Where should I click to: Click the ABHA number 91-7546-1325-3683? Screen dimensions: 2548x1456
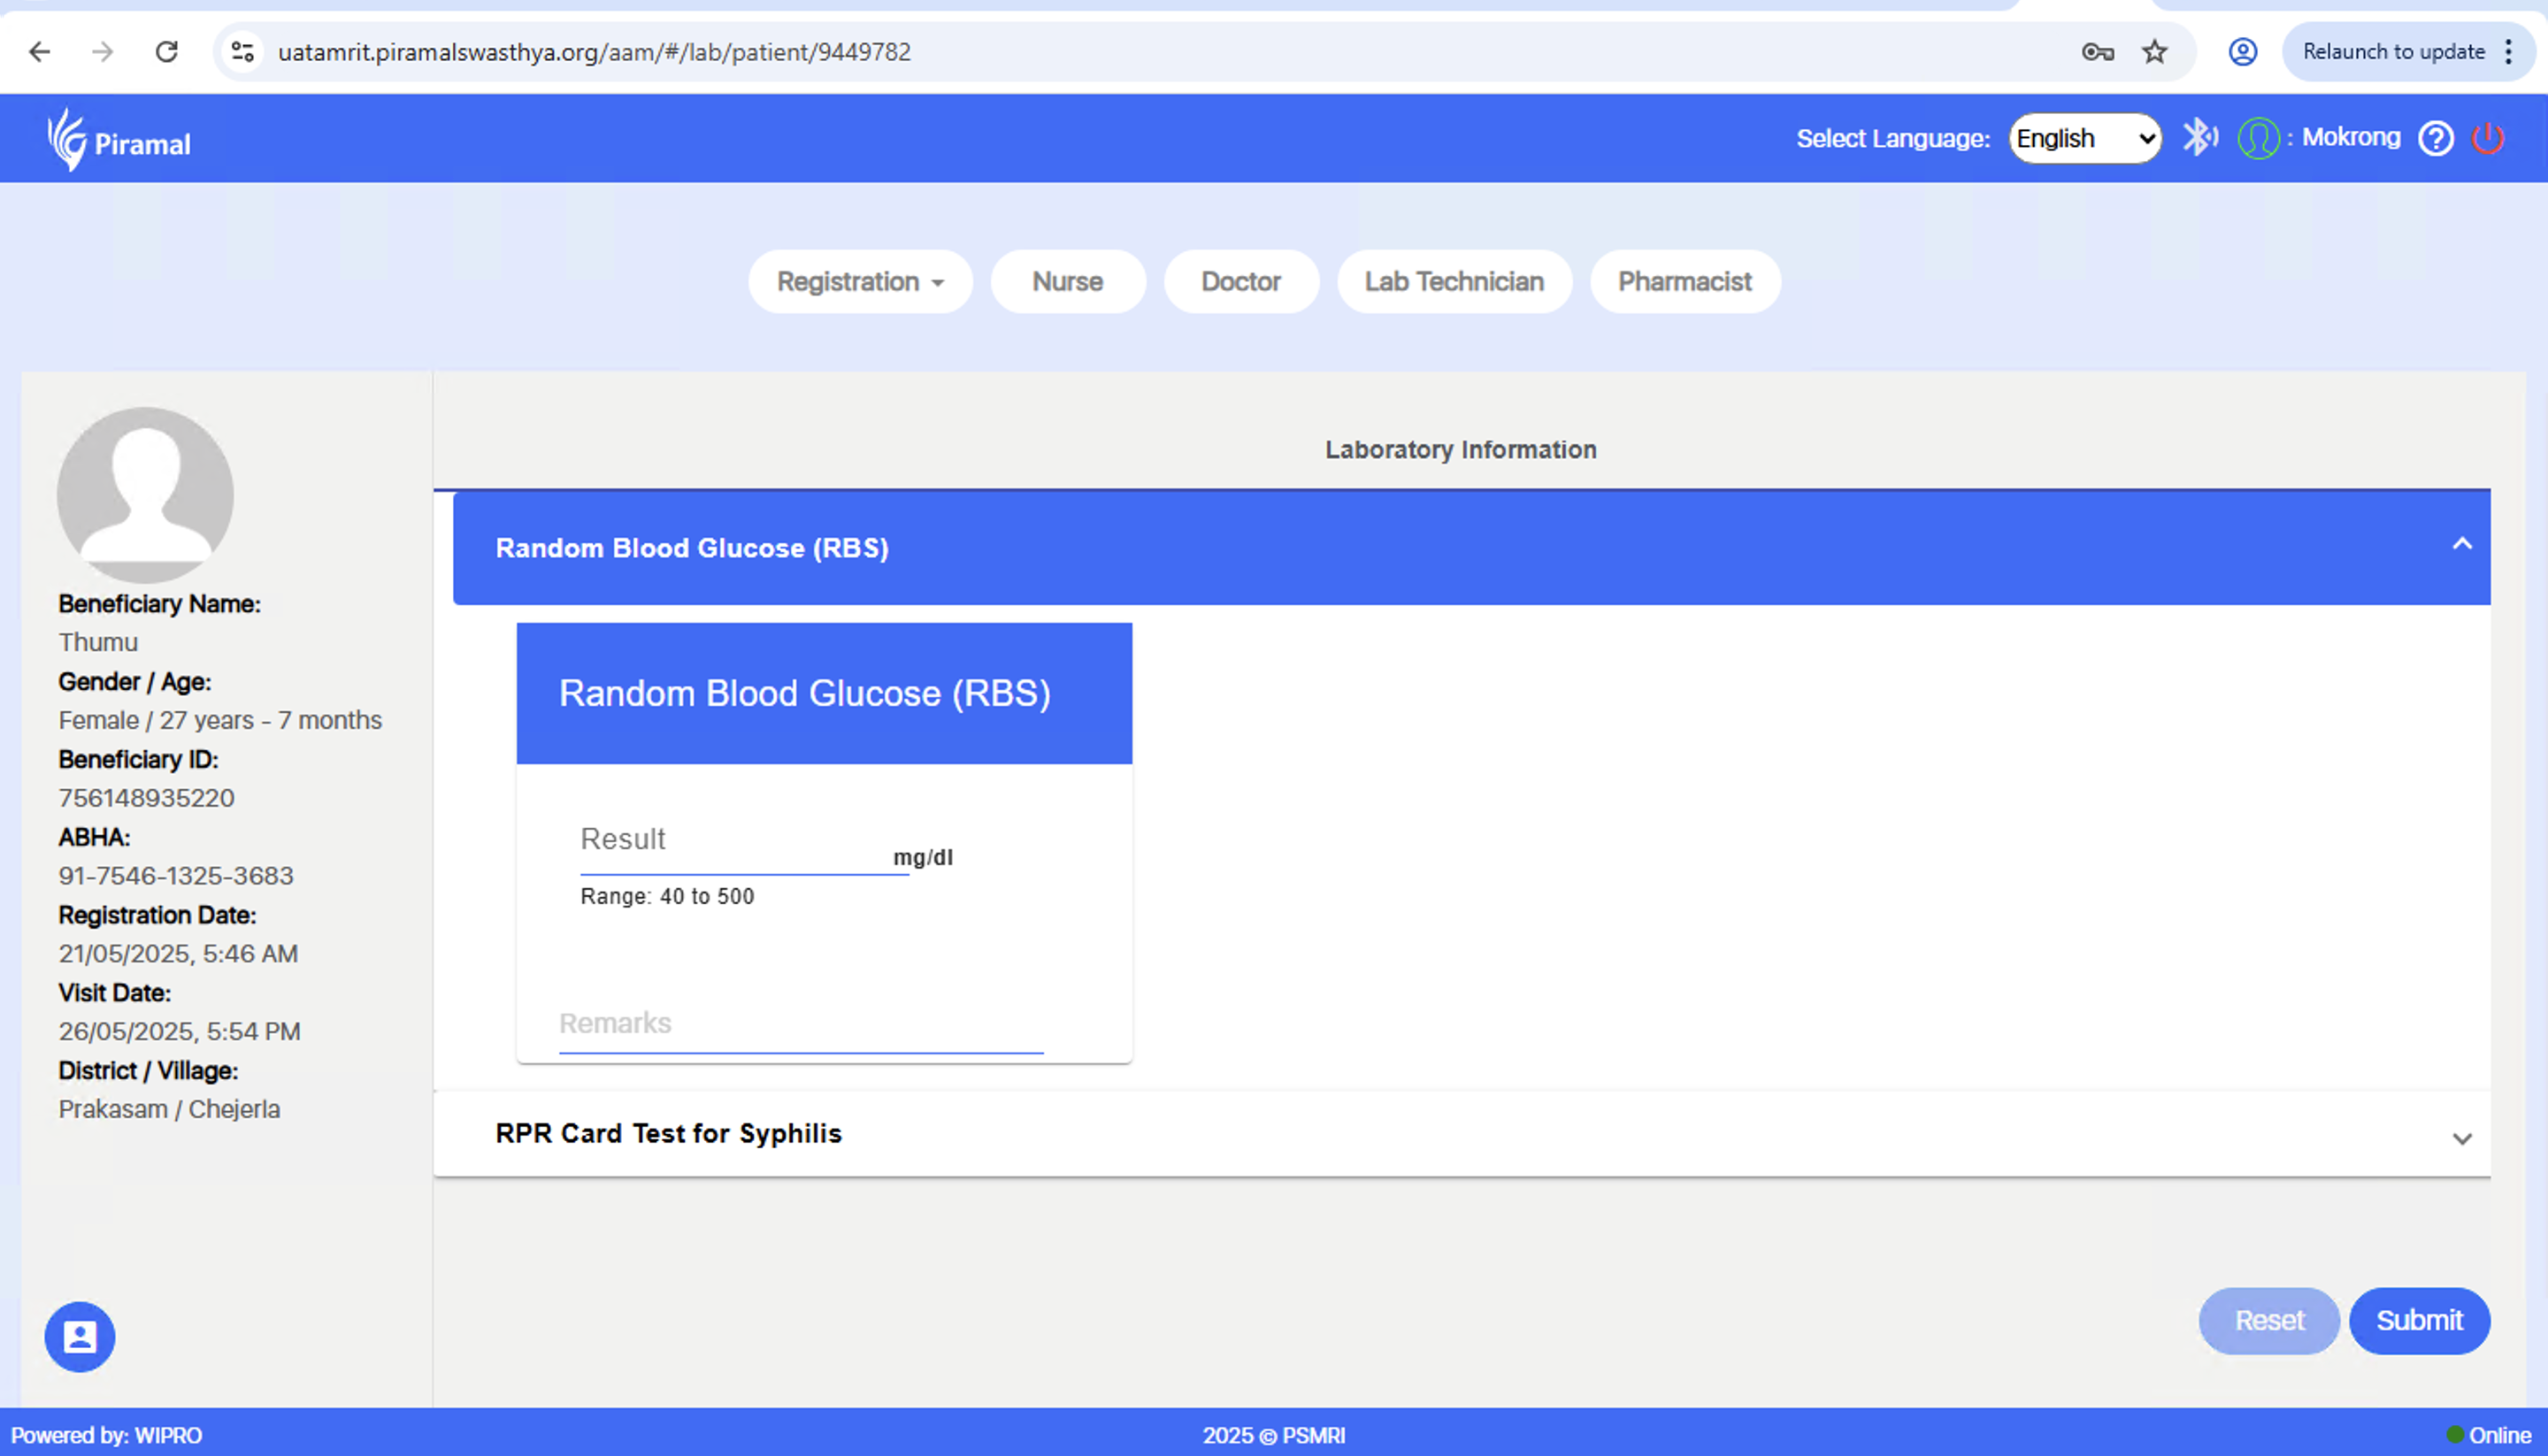coord(176,875)
